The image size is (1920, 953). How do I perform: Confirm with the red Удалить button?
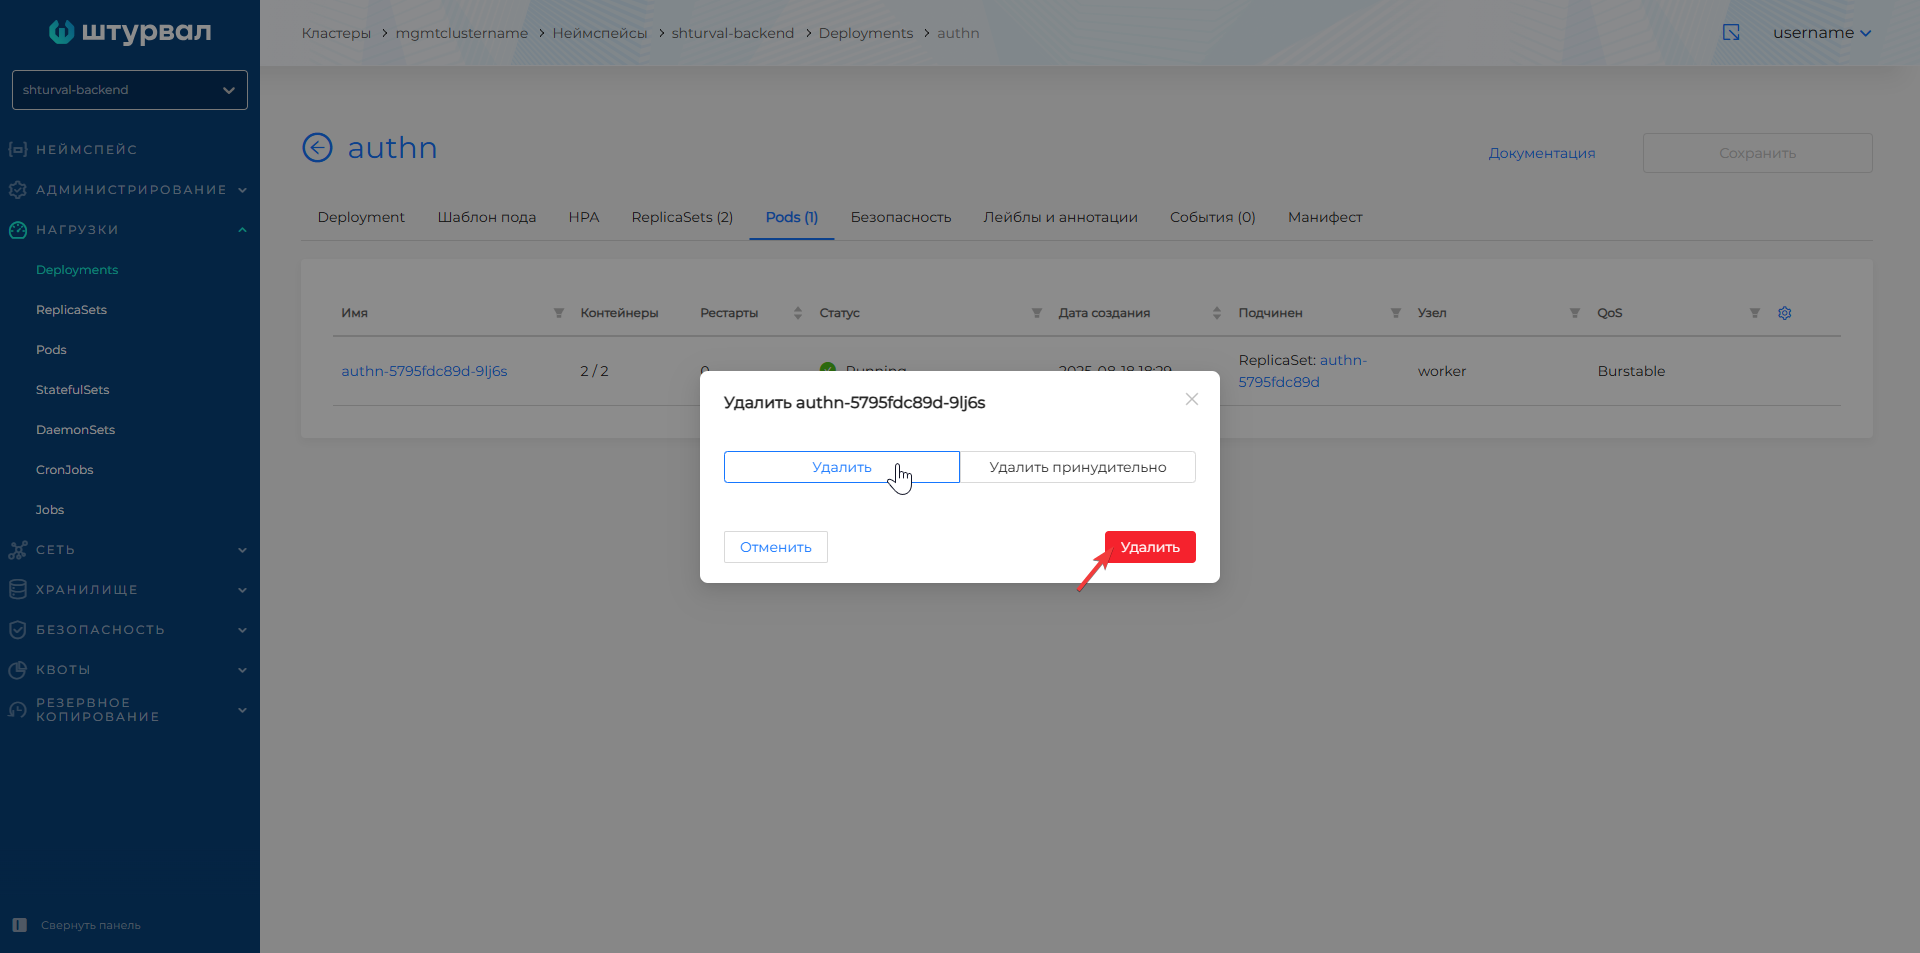(1150, 547)
